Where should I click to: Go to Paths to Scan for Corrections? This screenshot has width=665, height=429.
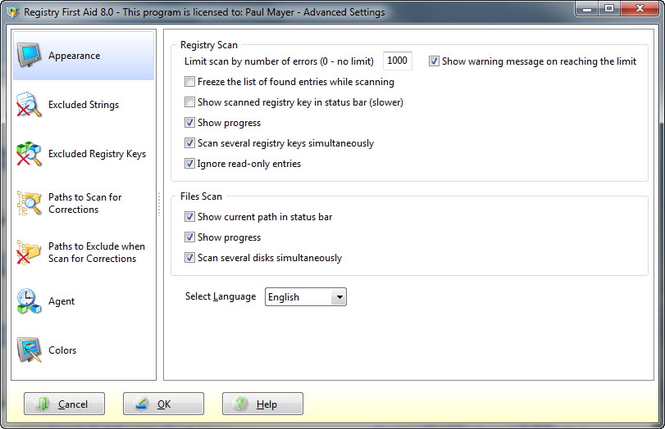(x=84, y=203)
